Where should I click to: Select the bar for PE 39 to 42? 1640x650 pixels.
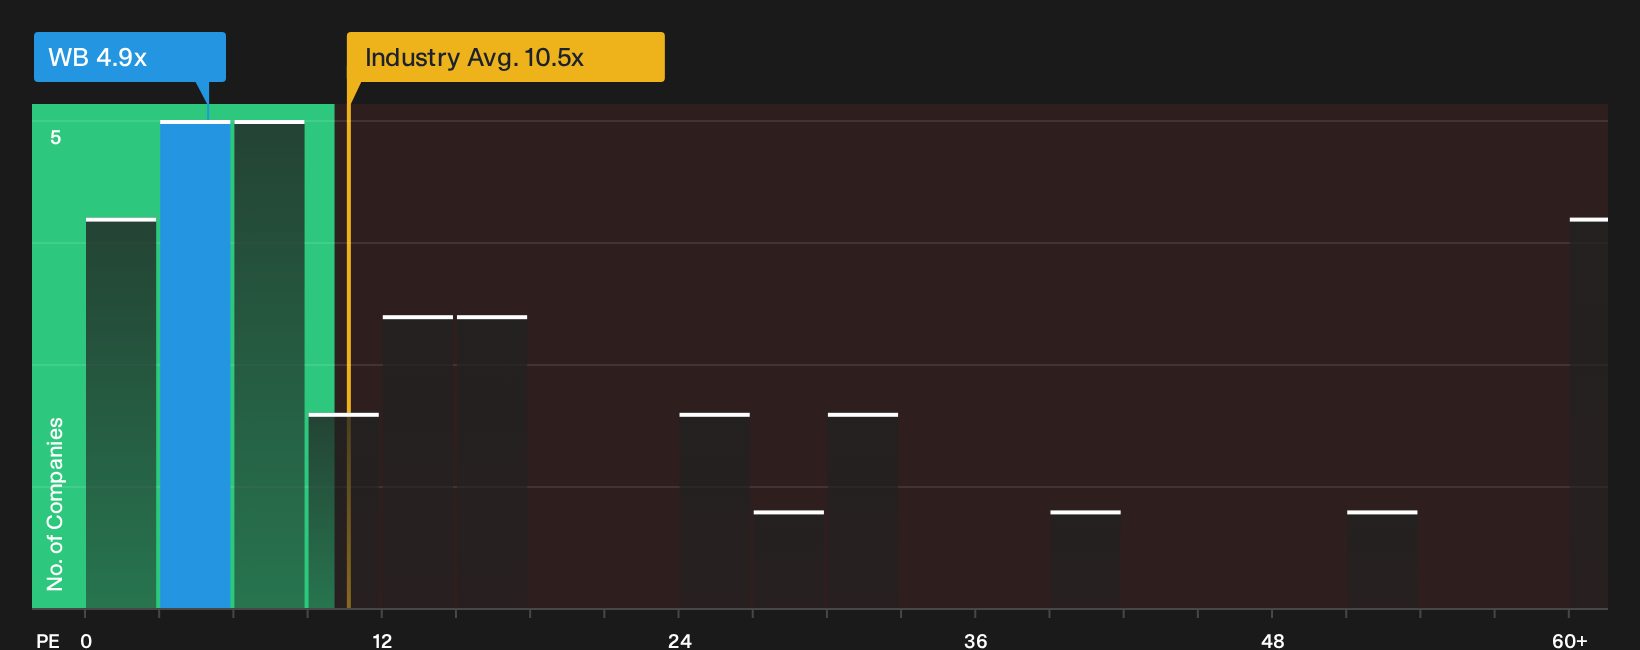[1085, 559]
